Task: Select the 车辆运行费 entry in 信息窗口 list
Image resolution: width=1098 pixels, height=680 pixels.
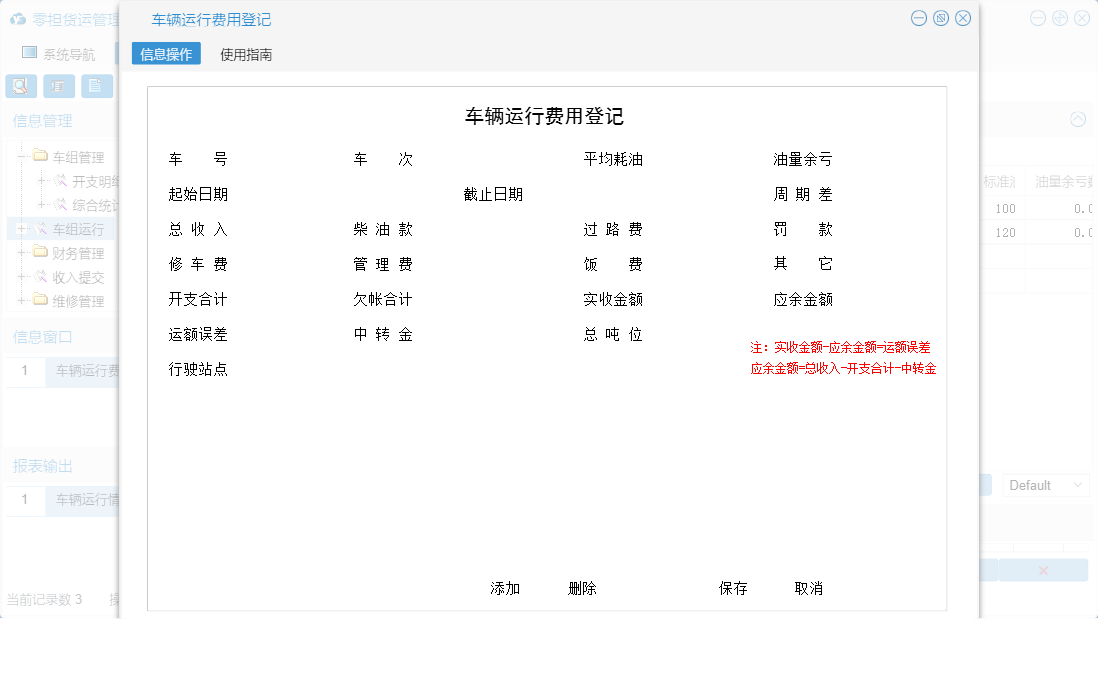Action: [85, 371]
